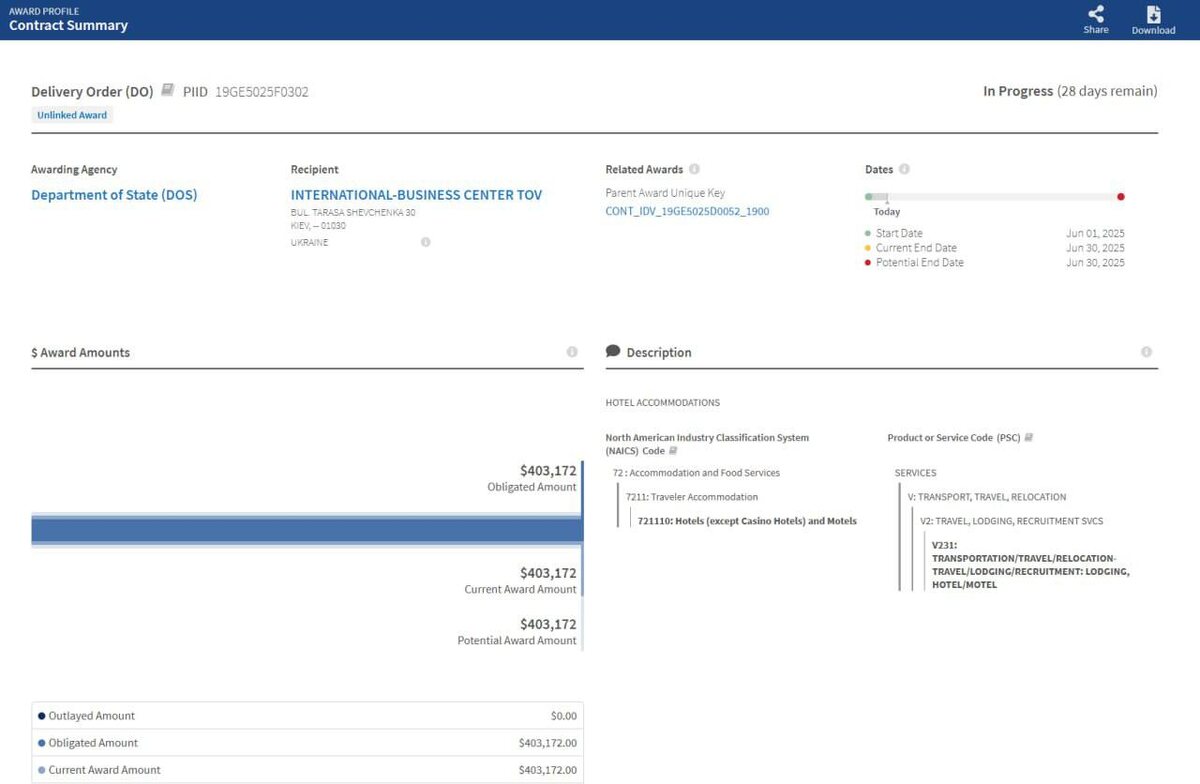1200x784 pixels.
Task: Click the Share icon
Action: tap(1096, 13)
